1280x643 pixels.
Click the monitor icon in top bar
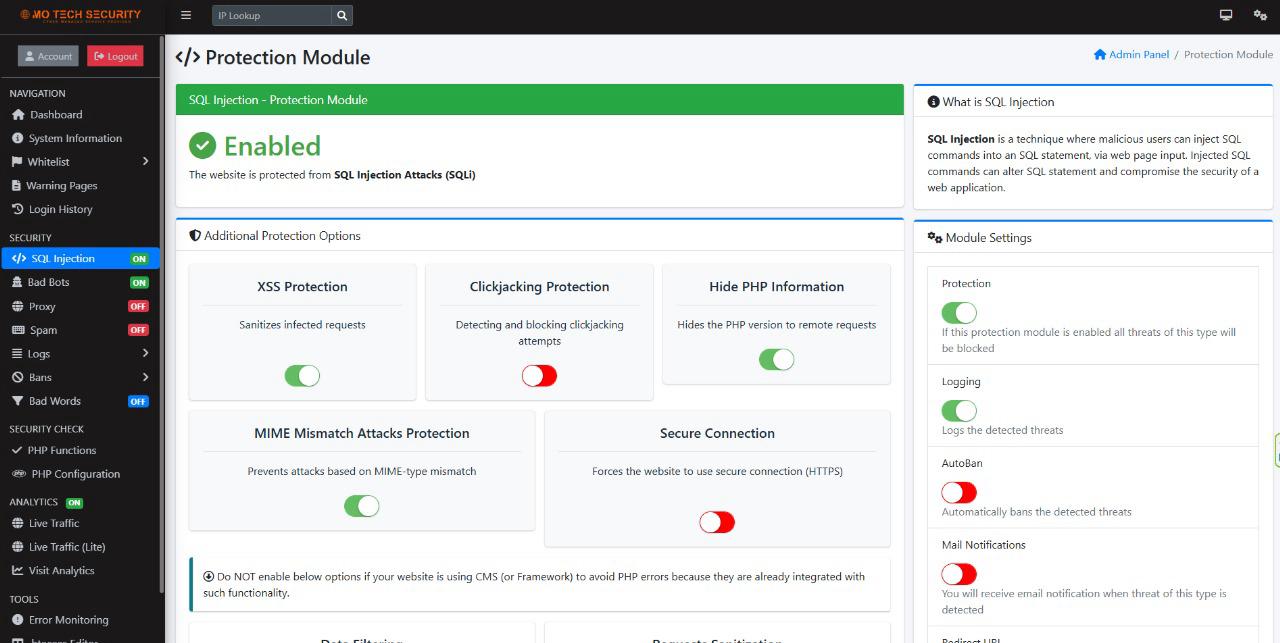pos(1226,15)
